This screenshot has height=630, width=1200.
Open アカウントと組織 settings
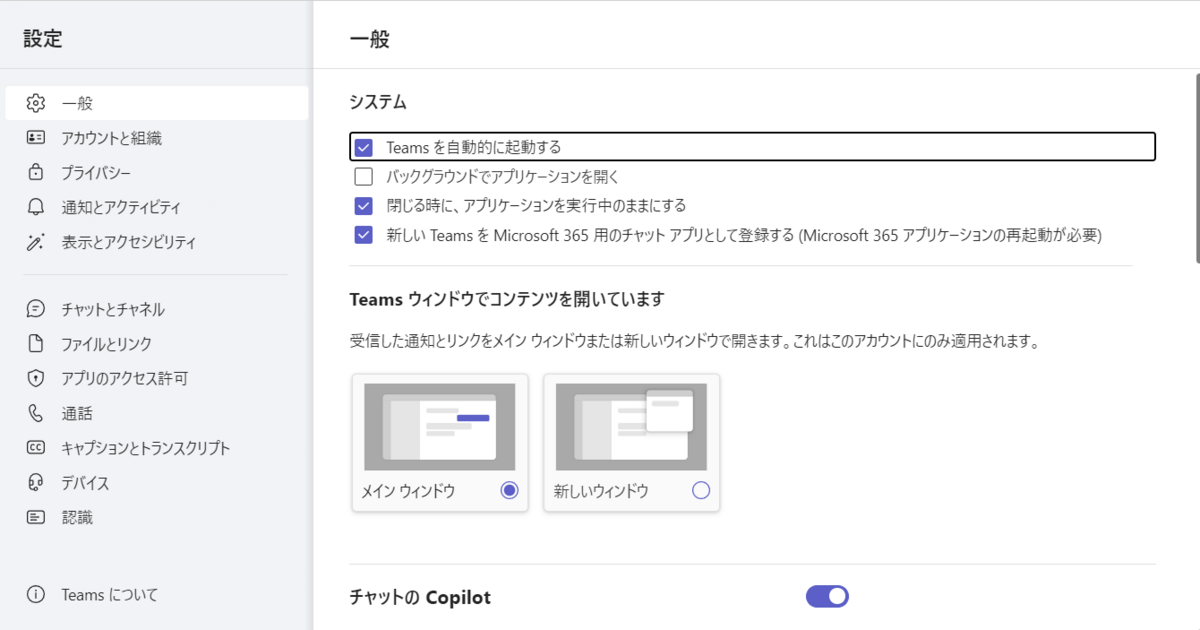tap(157, 138)
